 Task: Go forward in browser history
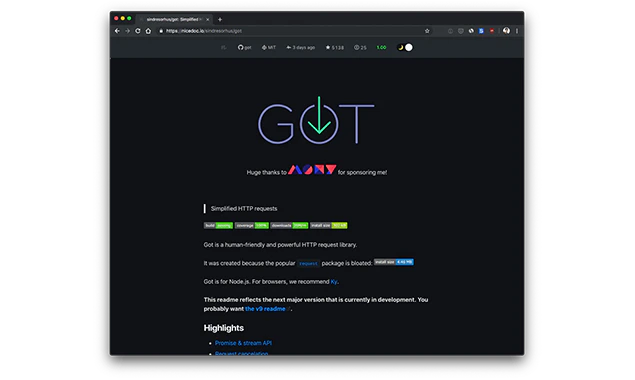tap(128, 31)
